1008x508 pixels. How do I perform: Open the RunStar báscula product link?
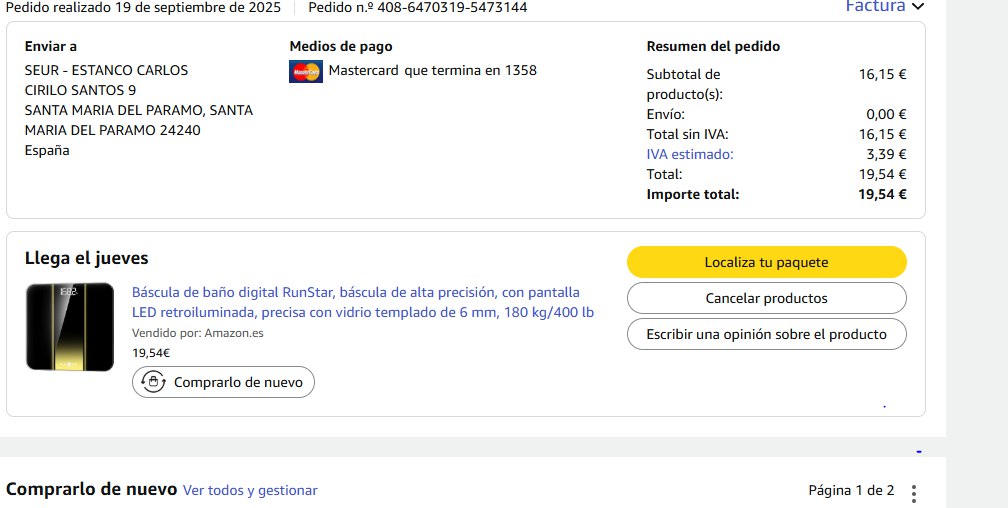click(363, 302)
